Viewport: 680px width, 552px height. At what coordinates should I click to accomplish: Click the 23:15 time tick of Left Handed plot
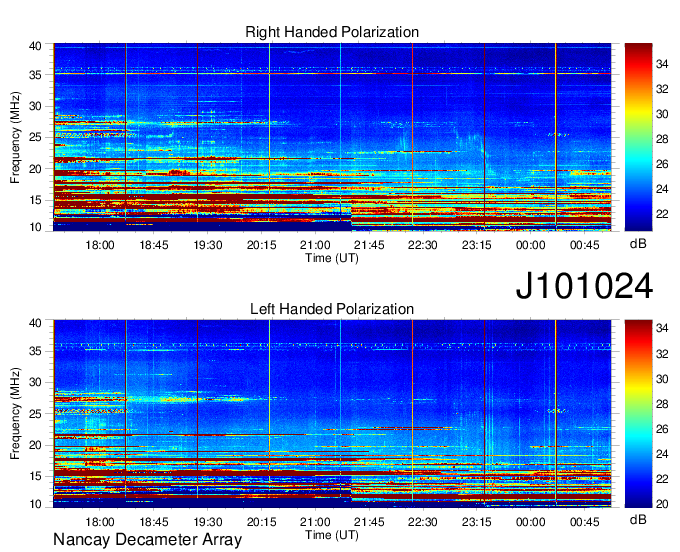(x=476, y=522)
